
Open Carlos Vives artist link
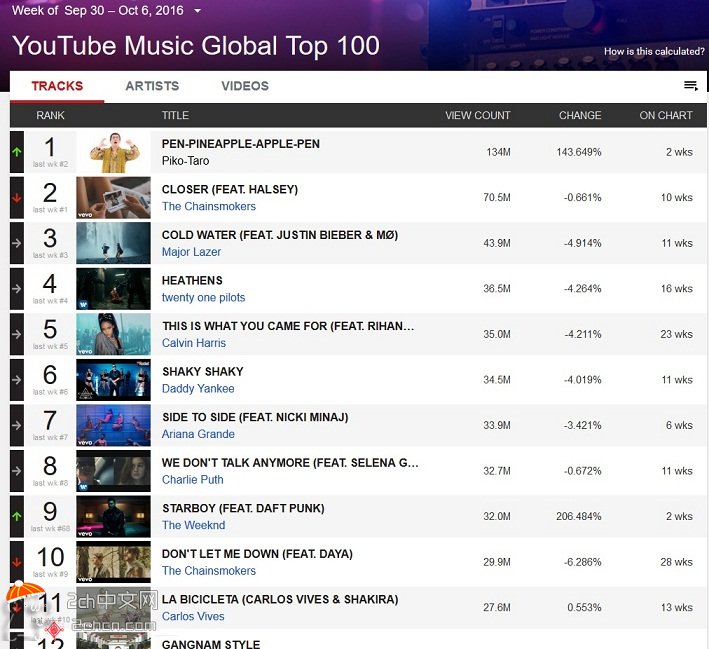tap(193, 616)
